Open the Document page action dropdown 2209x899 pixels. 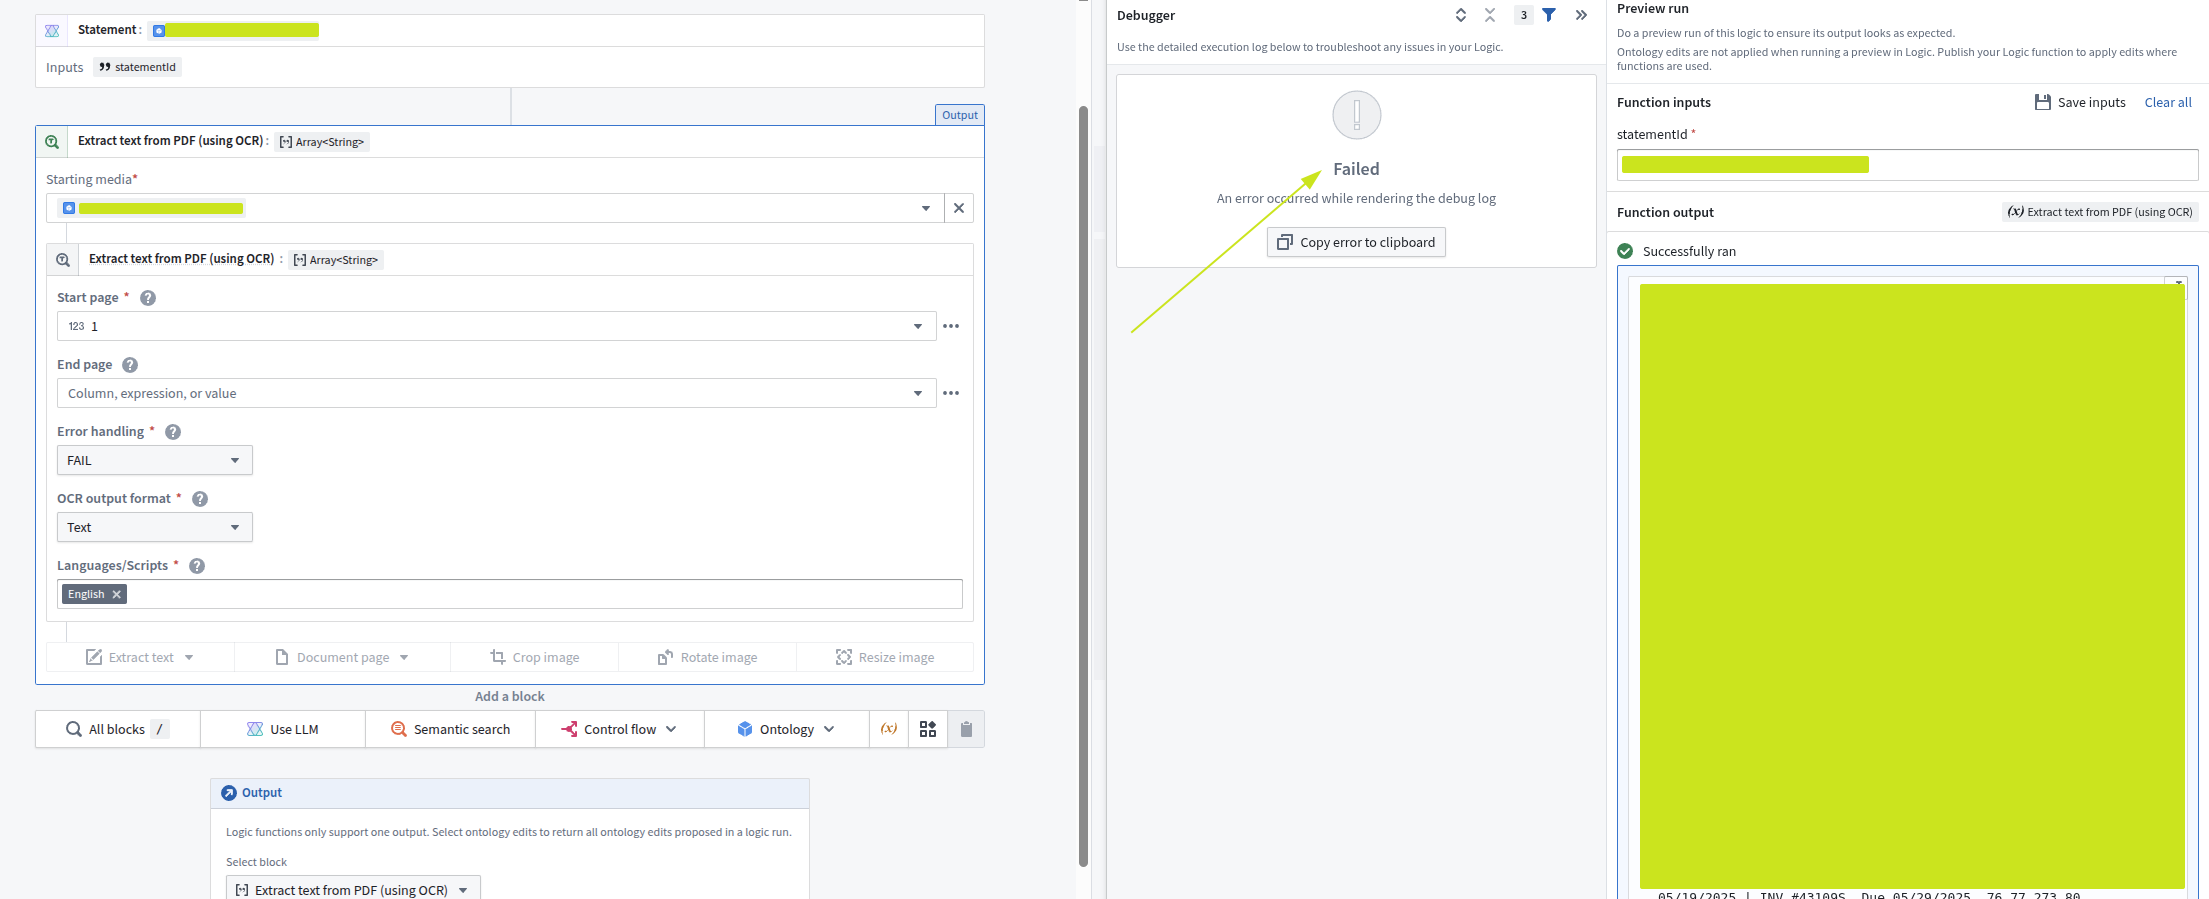click(x=342, y=657)
